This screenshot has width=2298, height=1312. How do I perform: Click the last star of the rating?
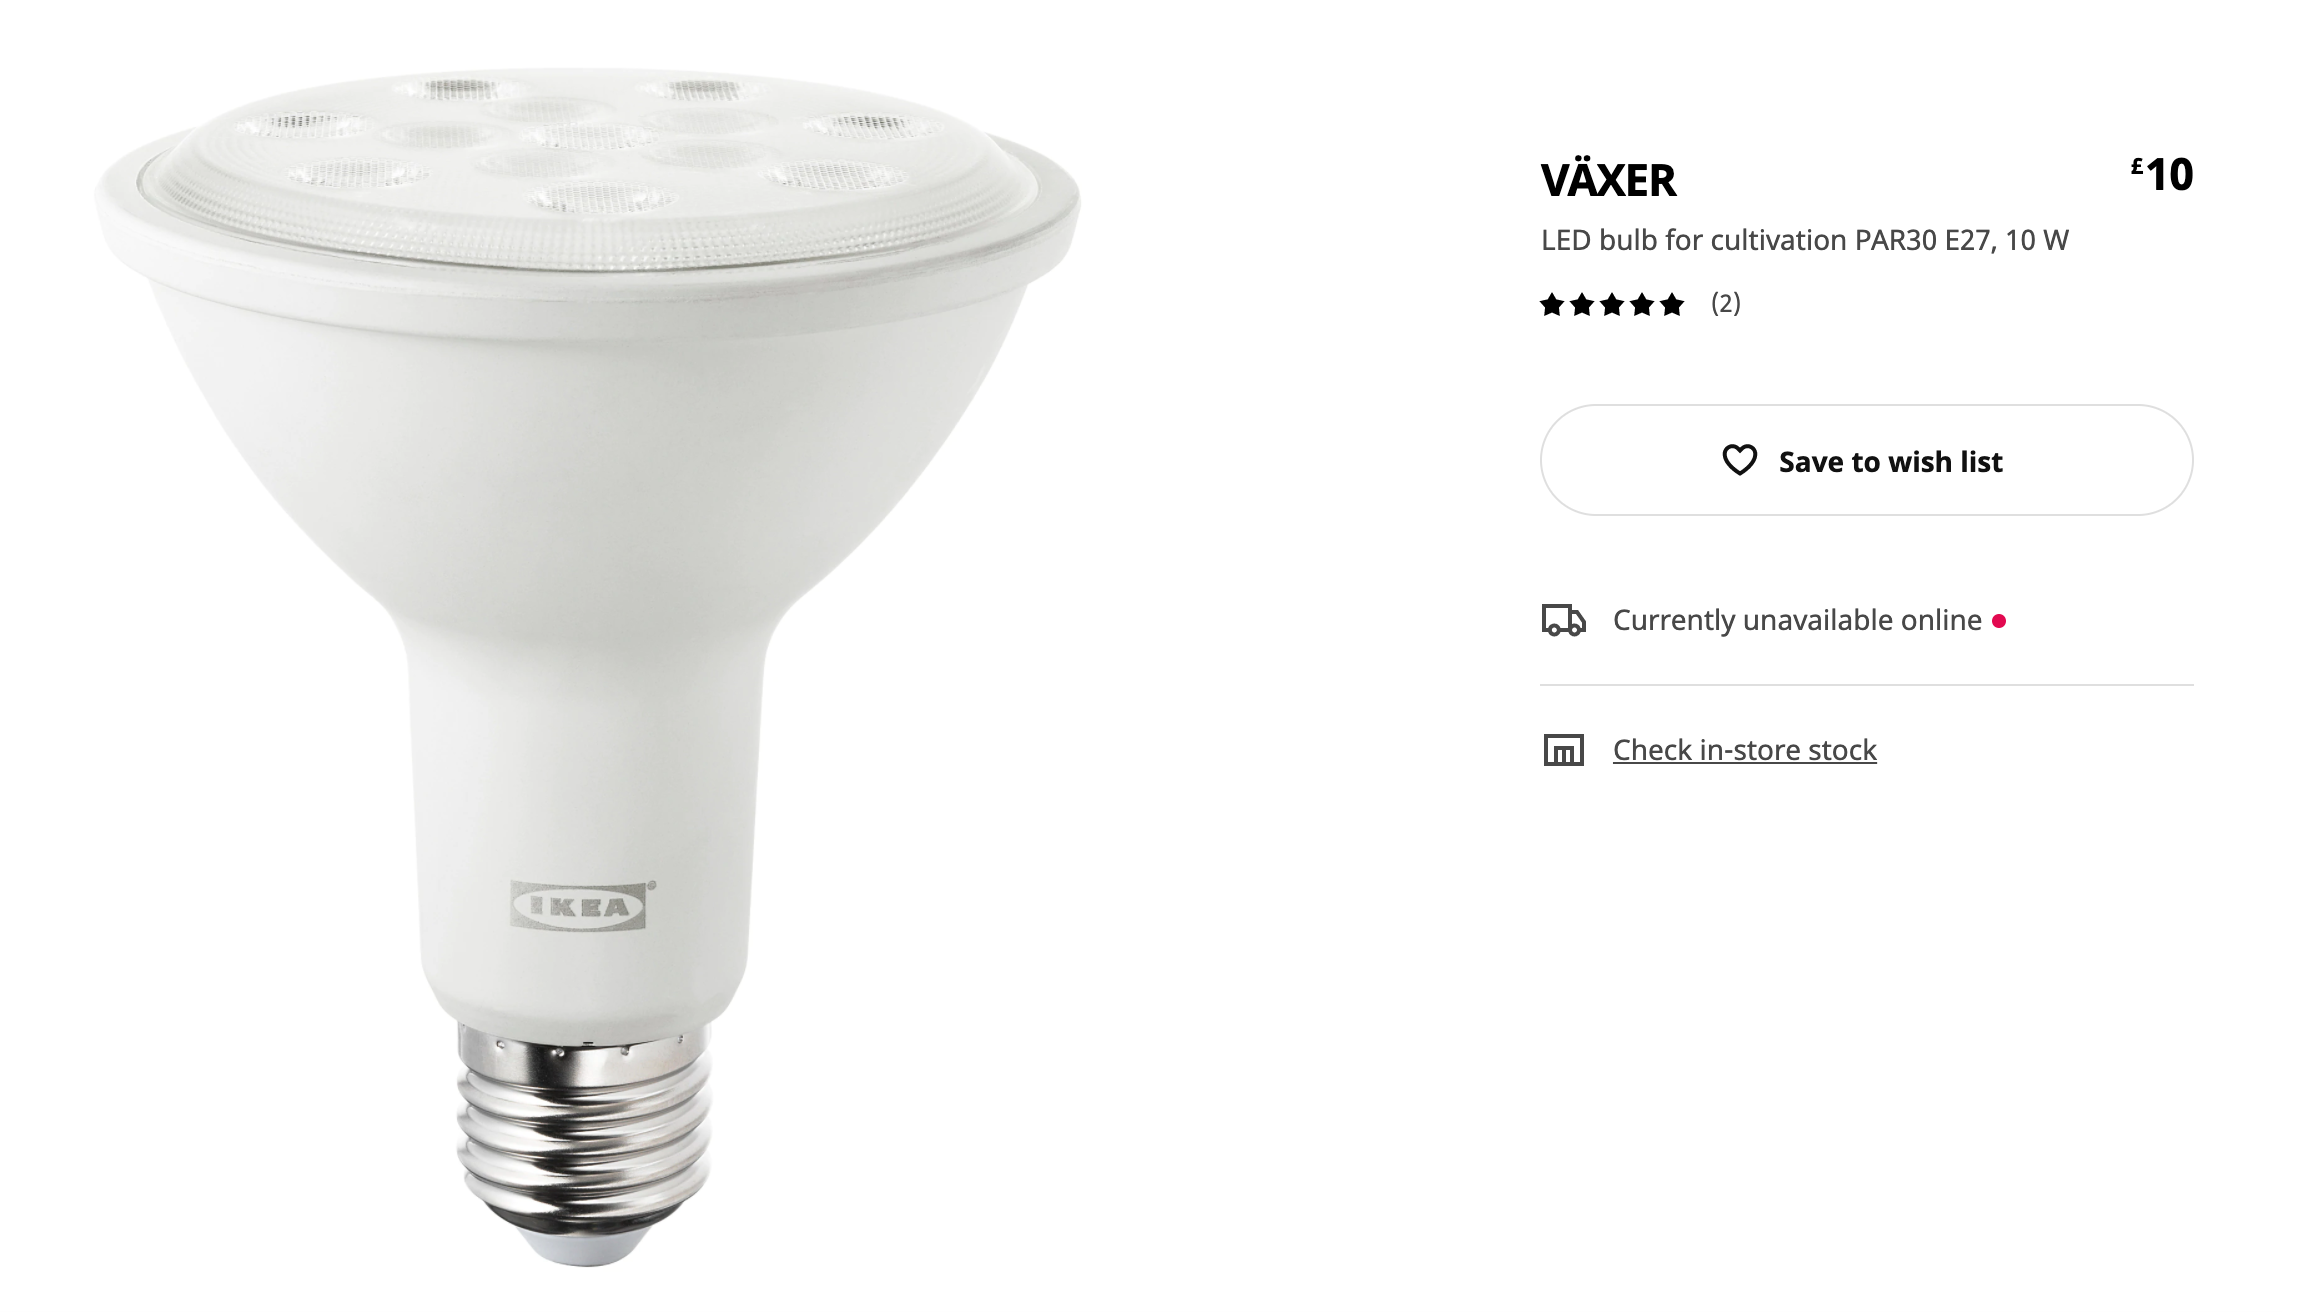pyautogui.click(x=1672, y=304)
